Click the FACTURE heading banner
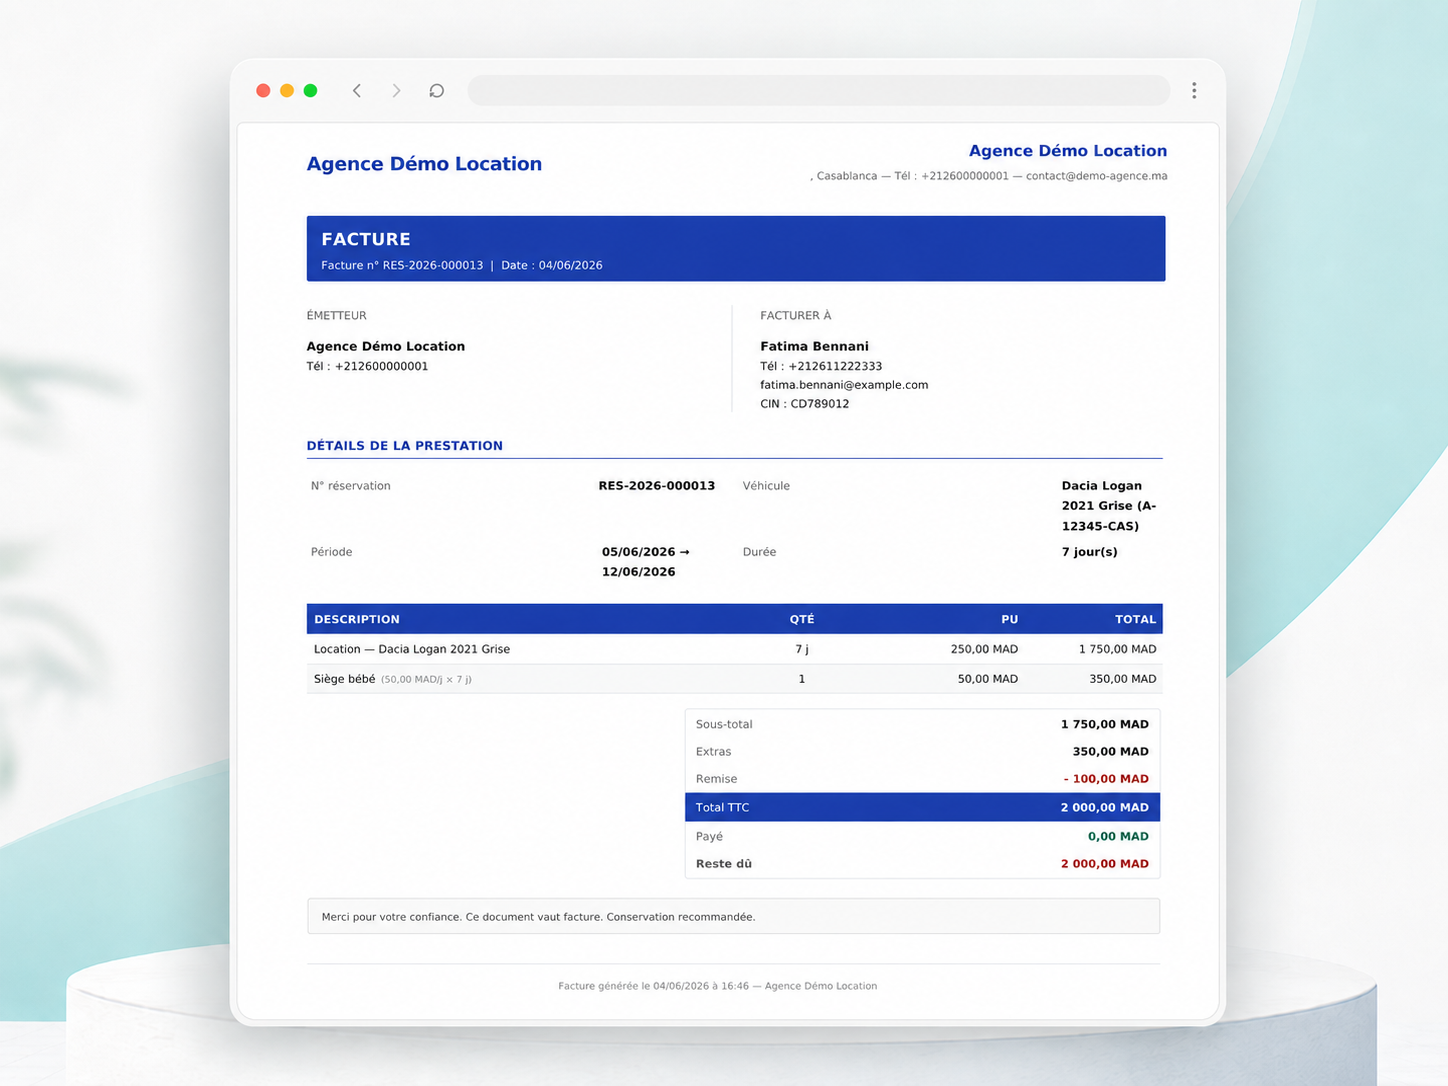Screen dimensions: 1448x1086 pos(736,249)
